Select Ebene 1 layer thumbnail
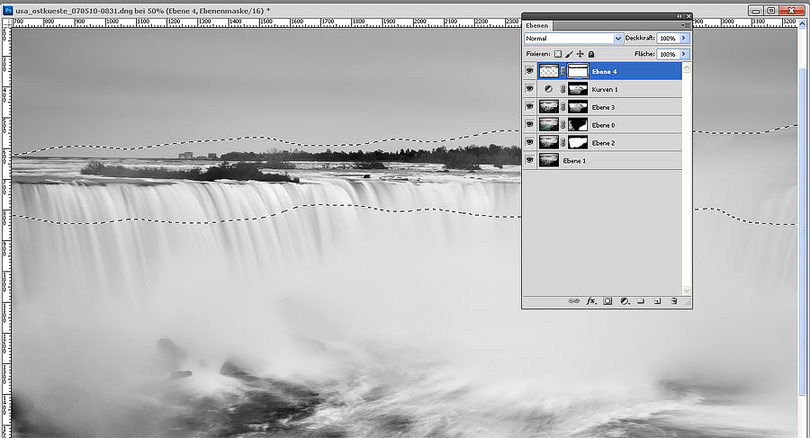The width and height of the screenshot is (810, 438). pyautogui.click(x=549, y=161)
